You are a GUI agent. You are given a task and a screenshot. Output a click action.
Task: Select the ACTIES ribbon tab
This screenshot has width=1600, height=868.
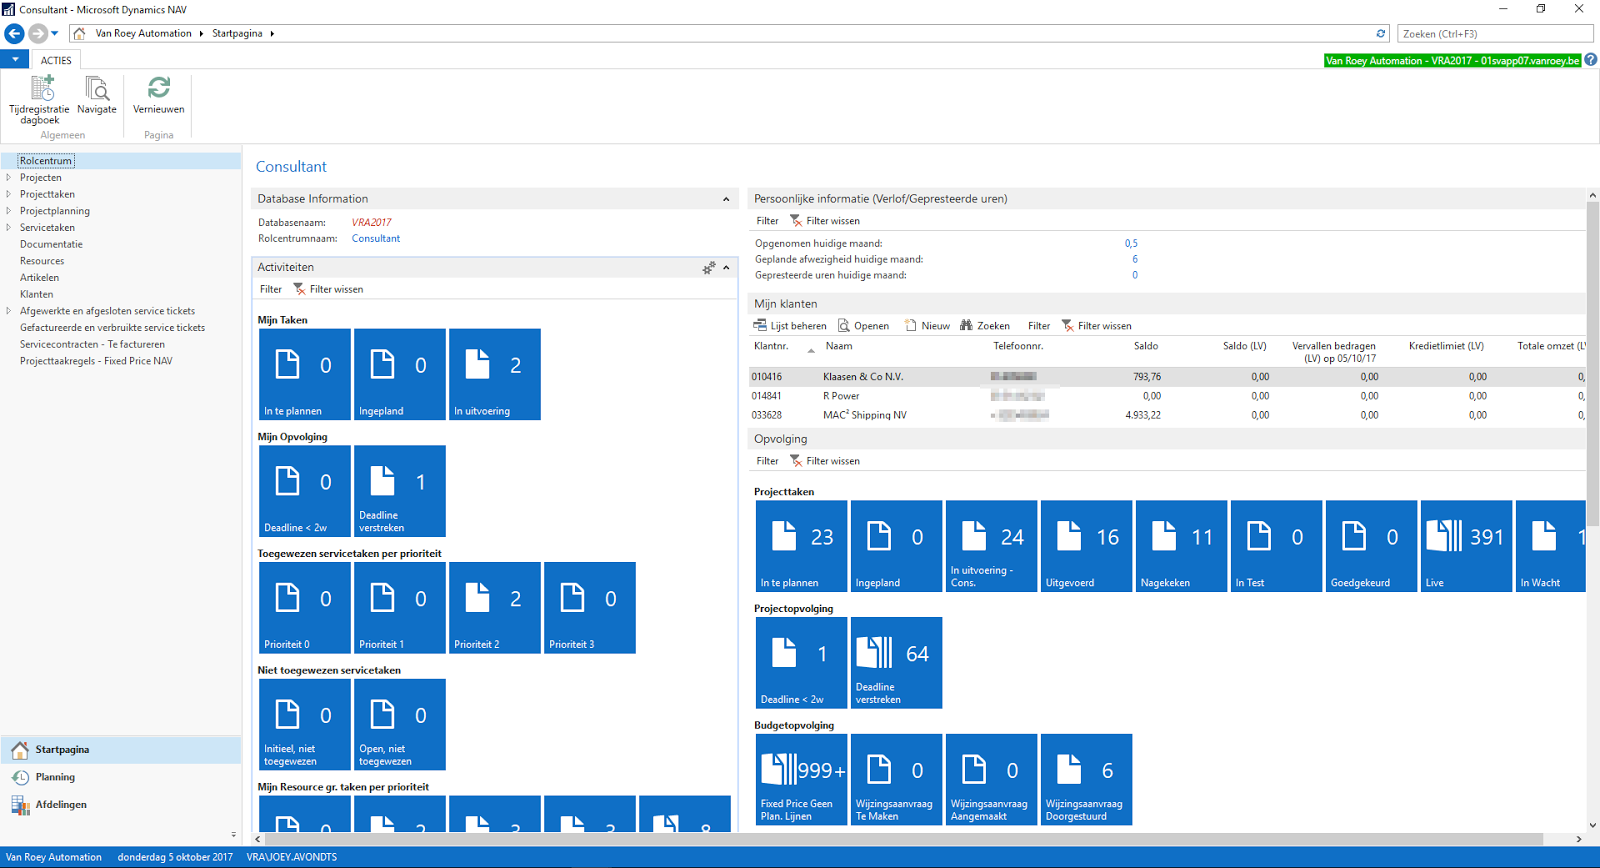56,60
